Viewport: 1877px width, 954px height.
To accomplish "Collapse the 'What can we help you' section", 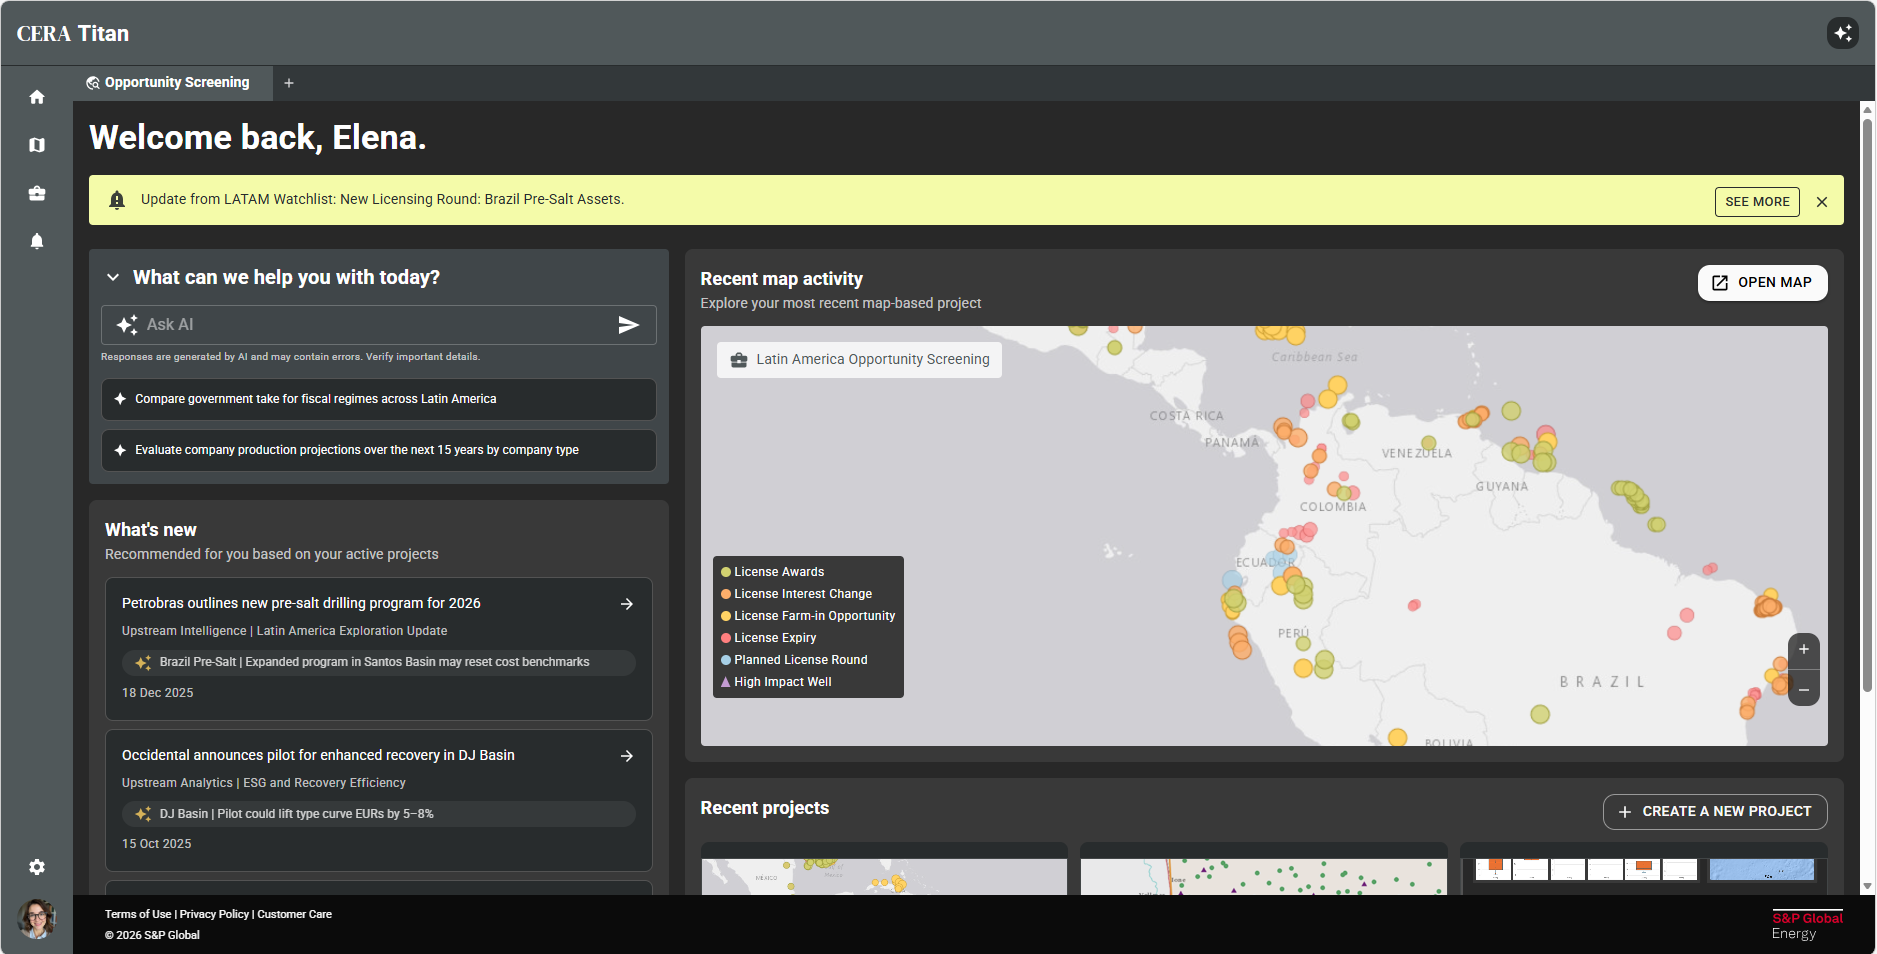I will [x=113, y=277].
